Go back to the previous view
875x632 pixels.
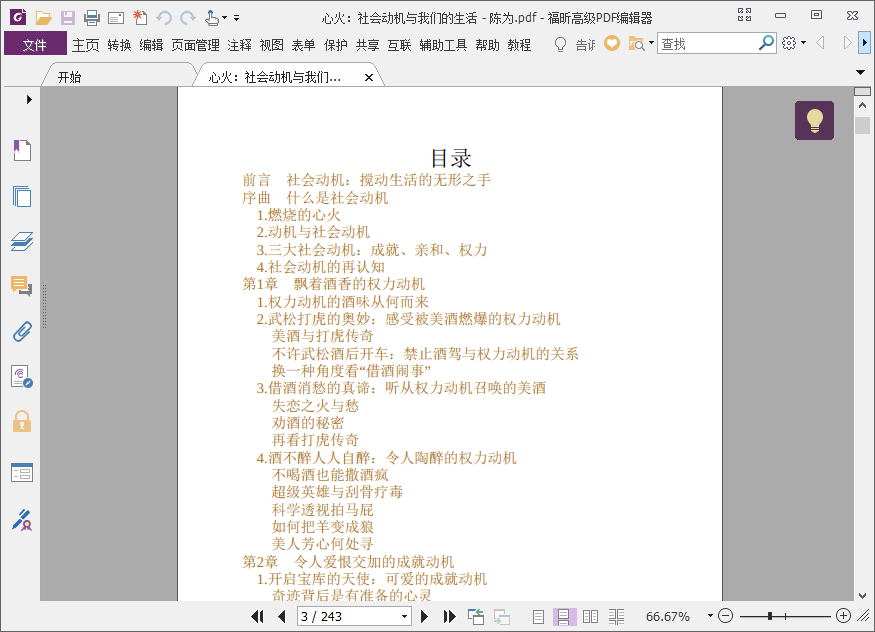[475, 616]
